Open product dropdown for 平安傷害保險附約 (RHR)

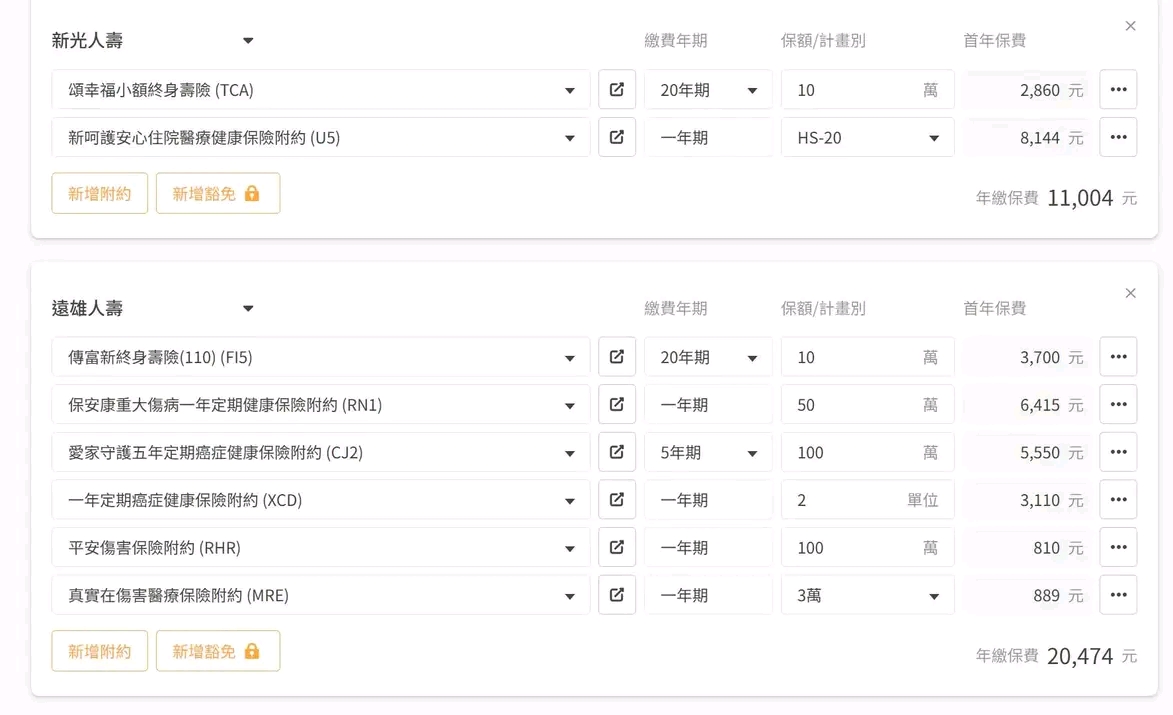coord(321,547)
